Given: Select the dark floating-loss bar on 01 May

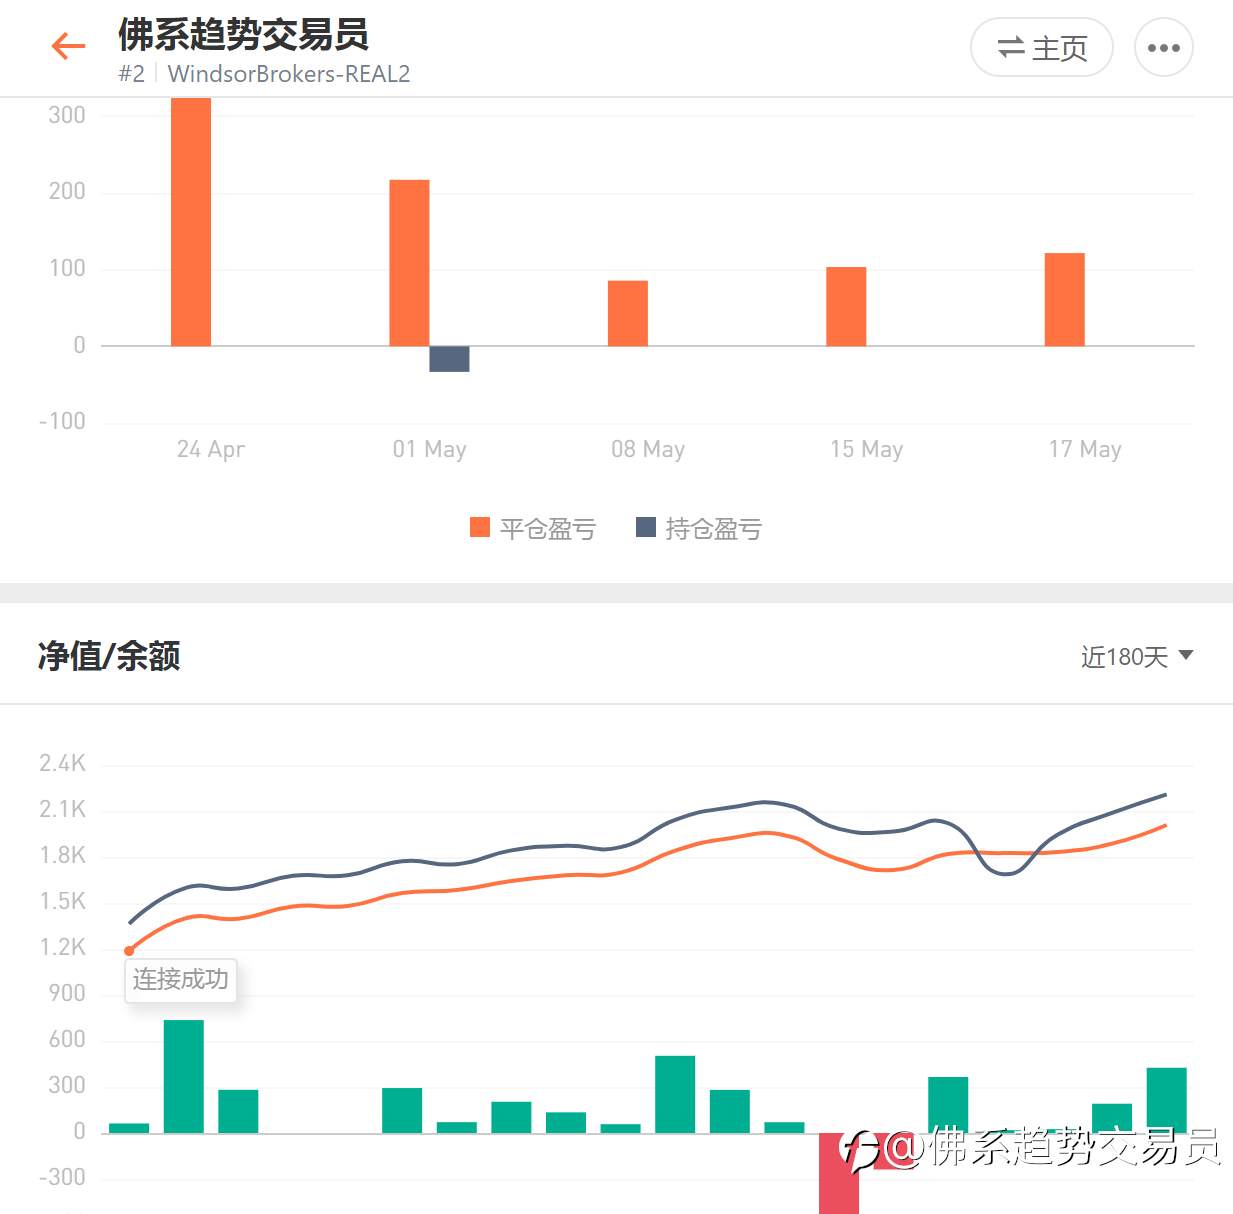Looking at the screenshot, I should [x=449, y=359].
